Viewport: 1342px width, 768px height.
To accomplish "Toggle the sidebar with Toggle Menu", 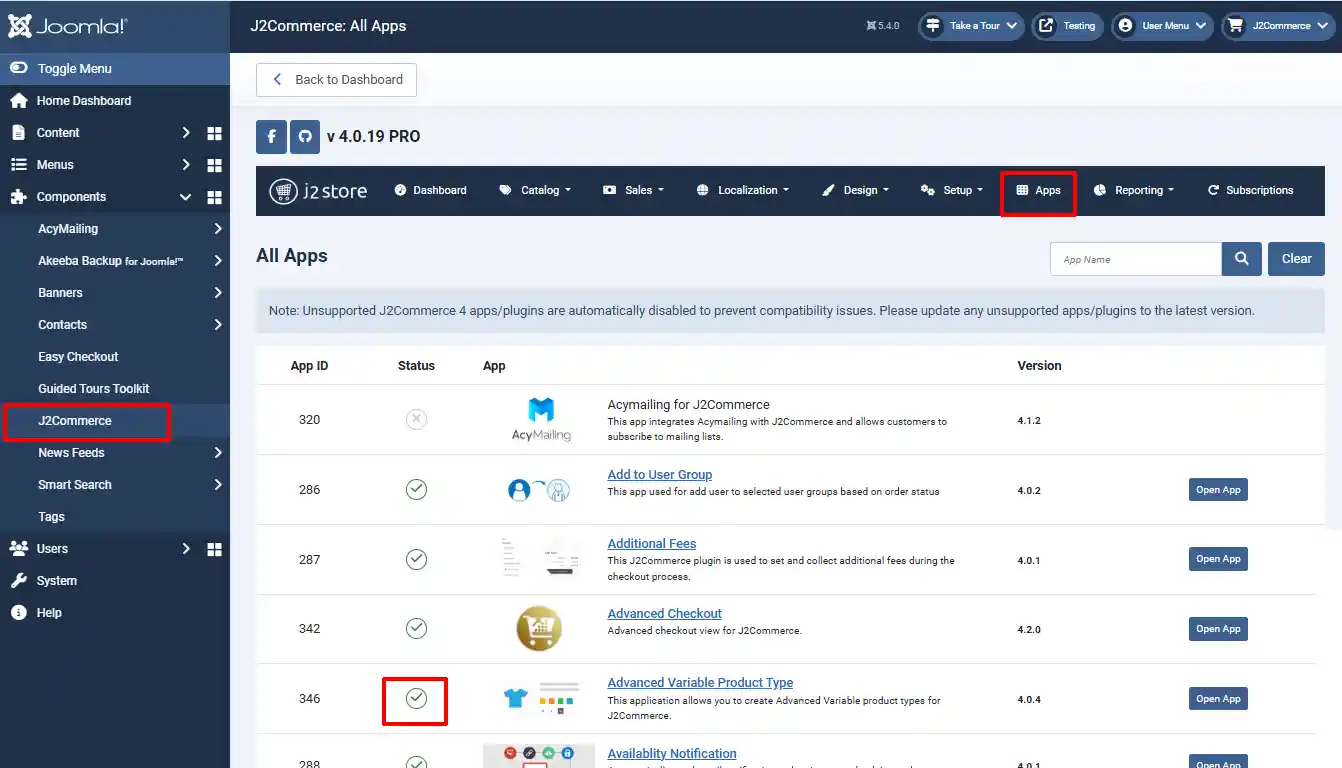I will (x=115, y=69).
